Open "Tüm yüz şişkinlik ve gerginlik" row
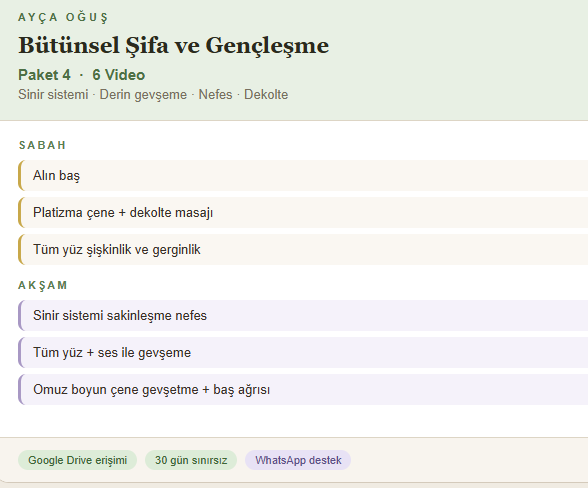588x488 pixels. click(x=303, y=249)
